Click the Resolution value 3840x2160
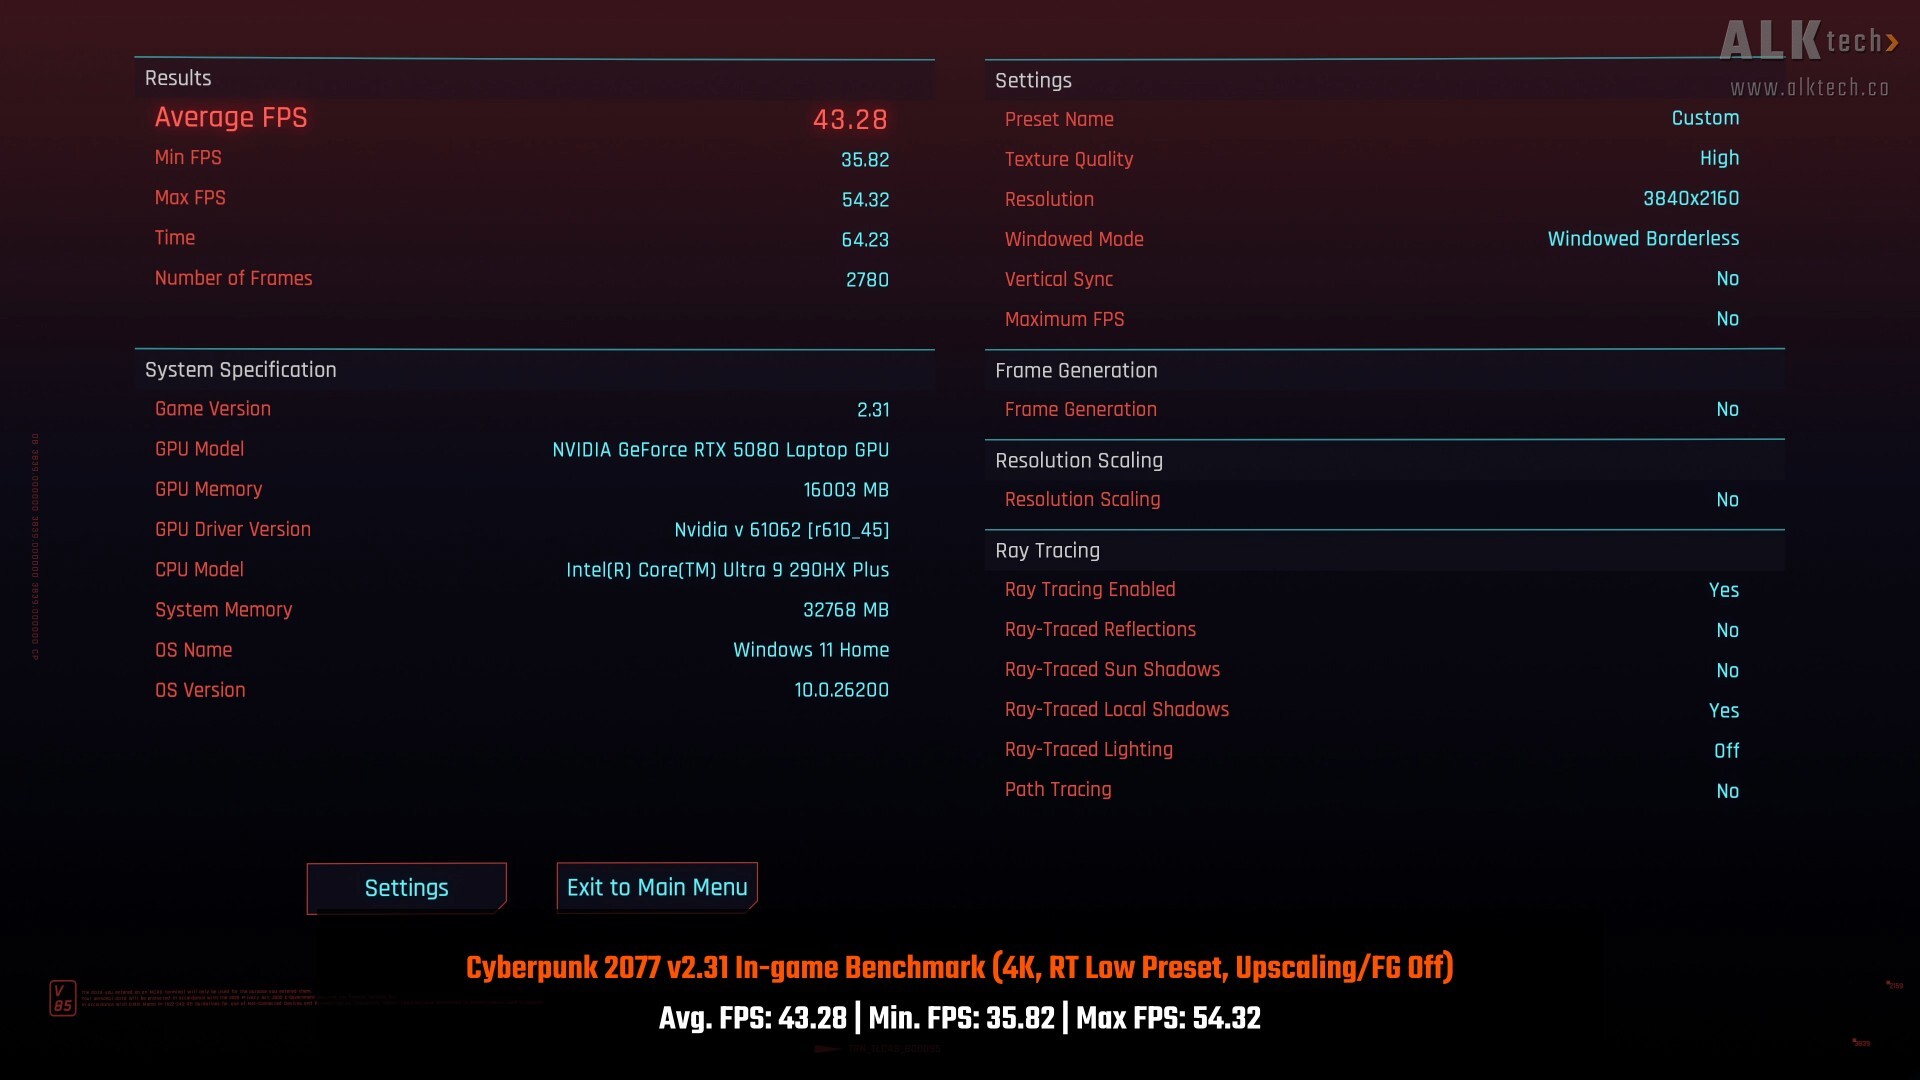Viewport: 1920px width, 1080px height. point(1691,198)
